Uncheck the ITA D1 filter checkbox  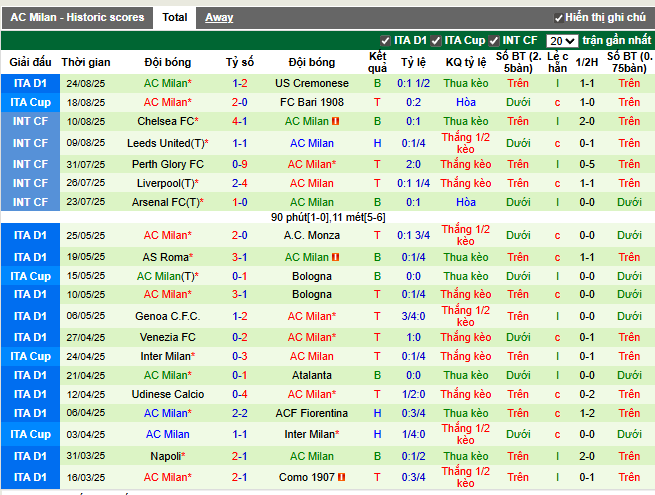[x=385, y=41]
